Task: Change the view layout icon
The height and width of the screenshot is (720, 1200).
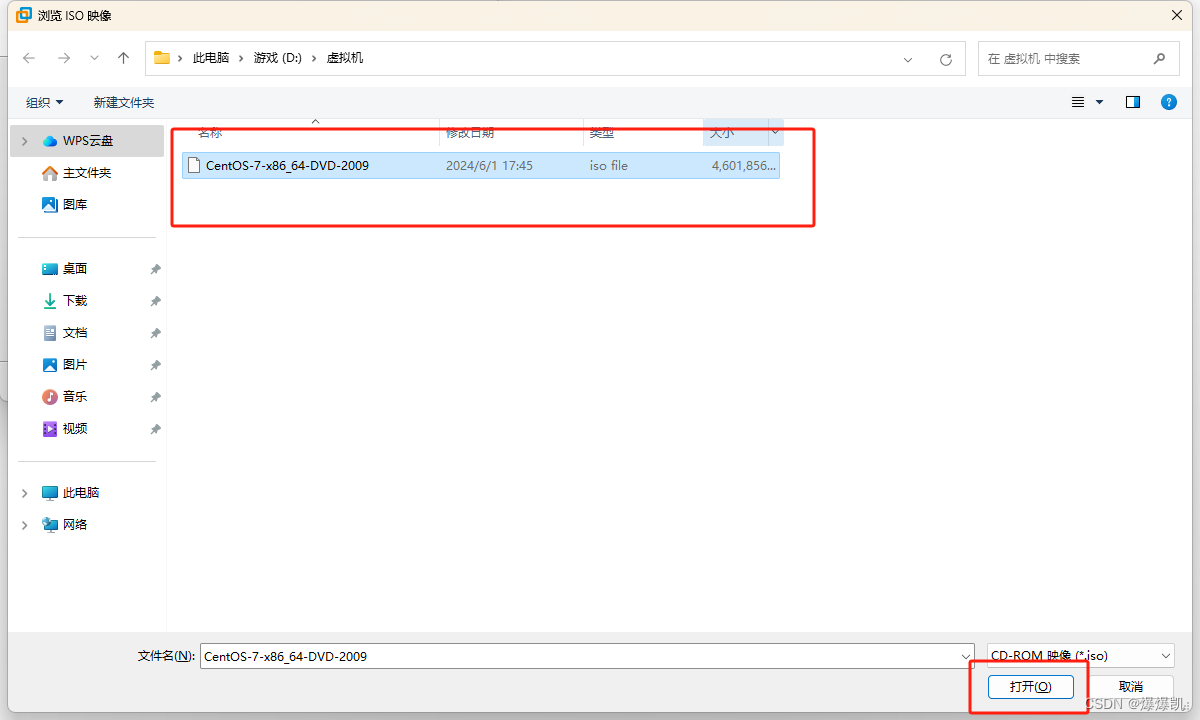Action: 1078,102
